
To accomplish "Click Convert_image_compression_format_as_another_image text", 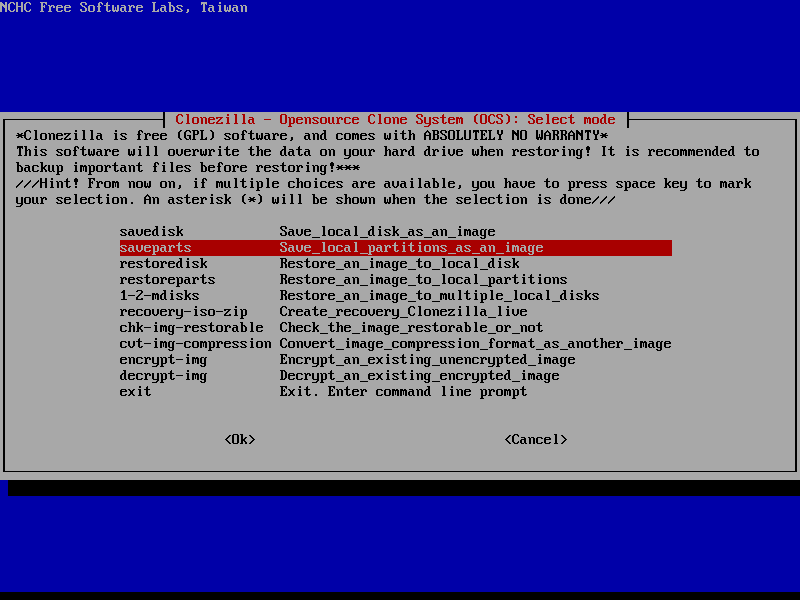I will [475, 343].
